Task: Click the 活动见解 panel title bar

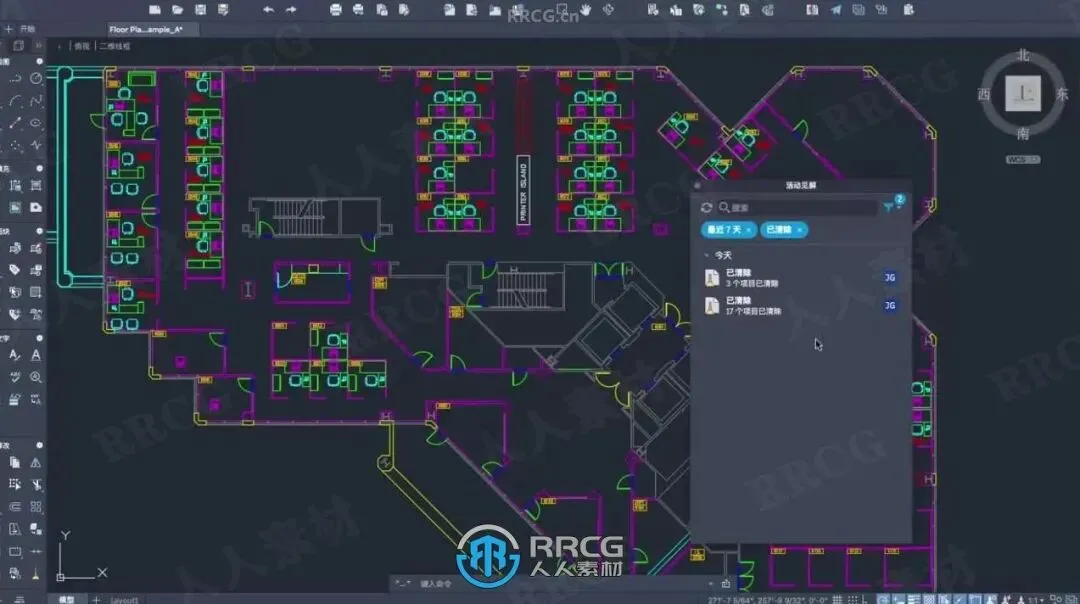Action: coord(801,185)
